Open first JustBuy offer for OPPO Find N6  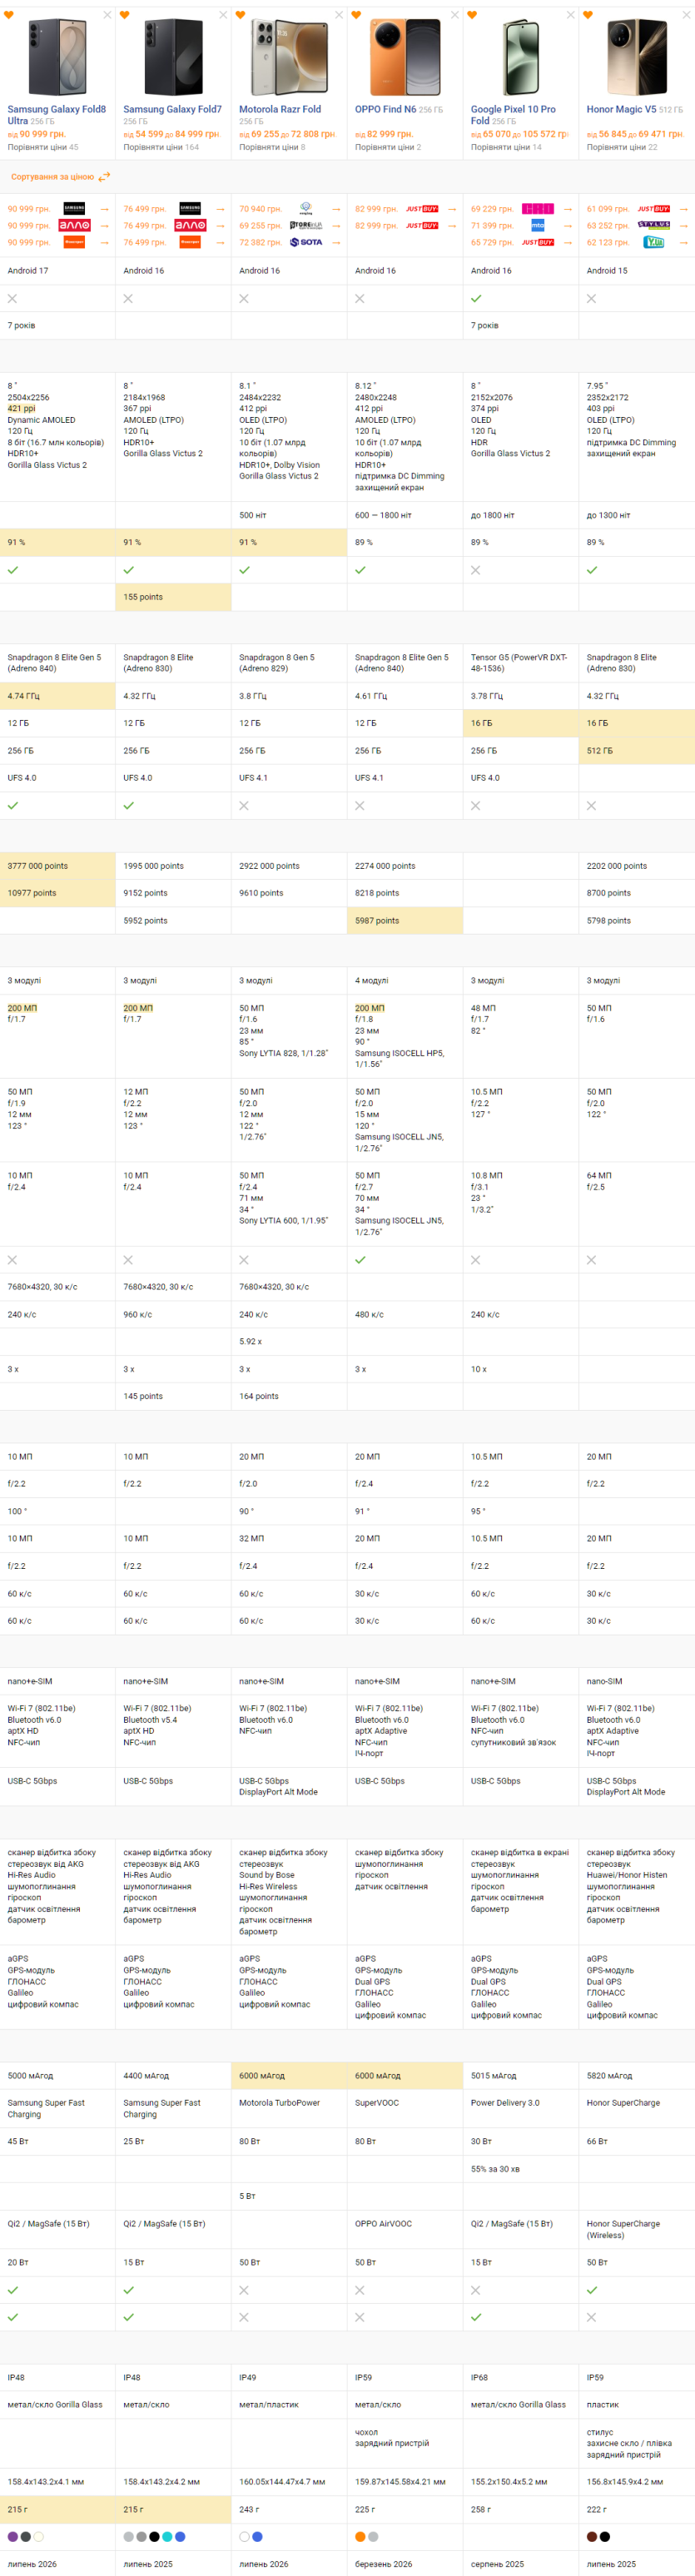click(x=422, y=209)
